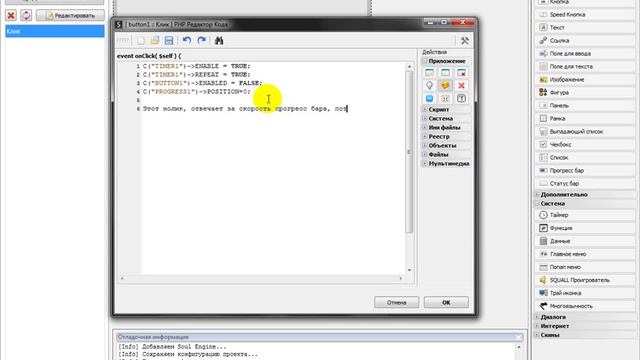Pick the Рамка component
The image size is (640, 360).
(585, 118)
